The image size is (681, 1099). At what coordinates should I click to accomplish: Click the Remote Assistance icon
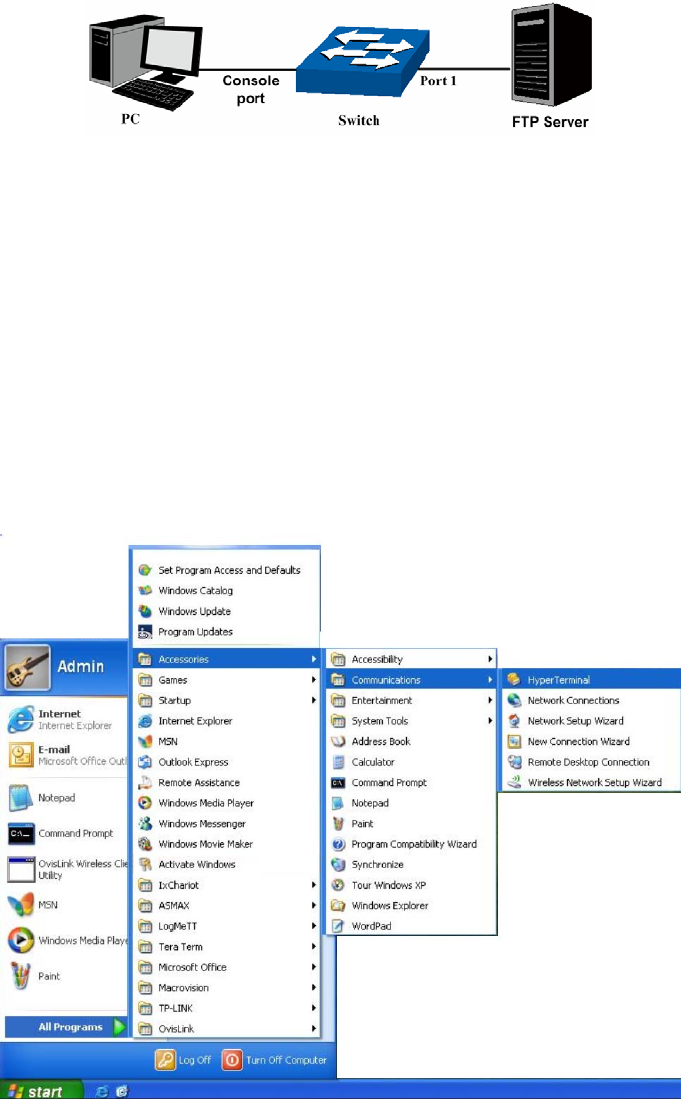145,782
